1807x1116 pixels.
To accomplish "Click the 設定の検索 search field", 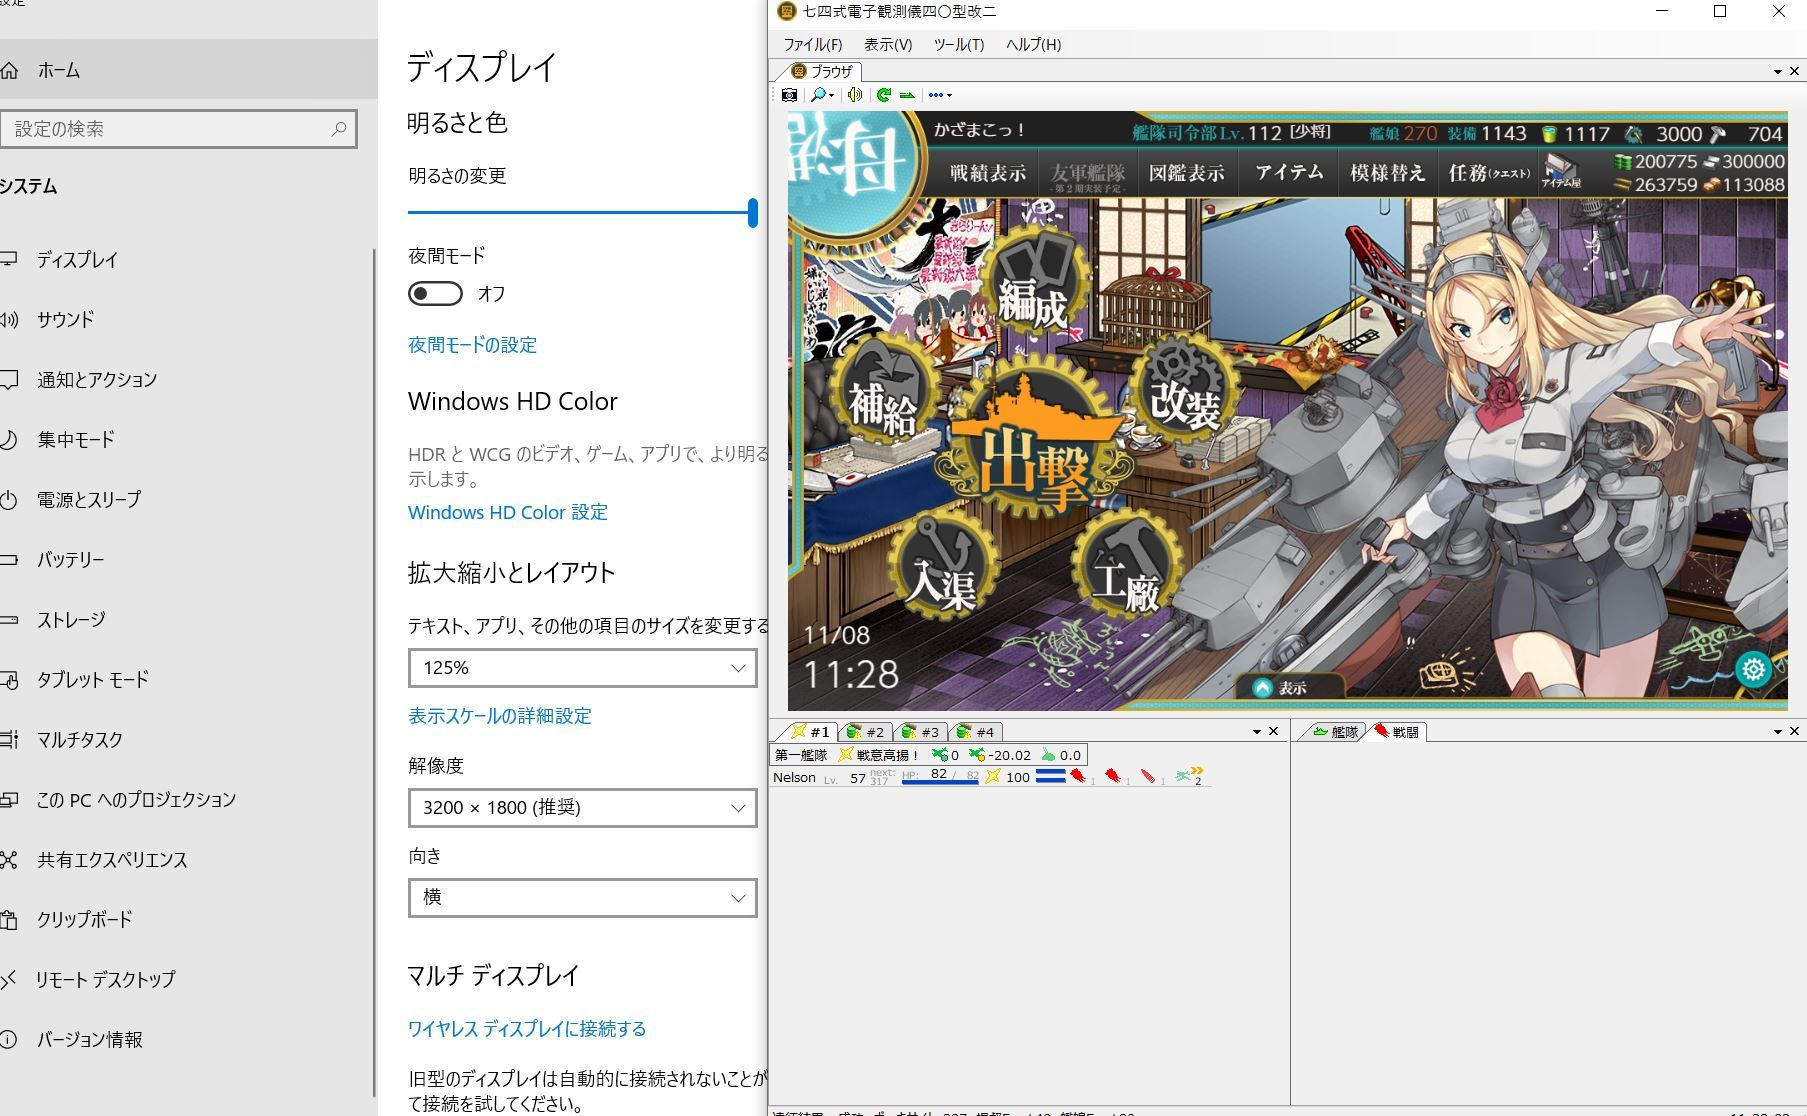I will point(178,129).
